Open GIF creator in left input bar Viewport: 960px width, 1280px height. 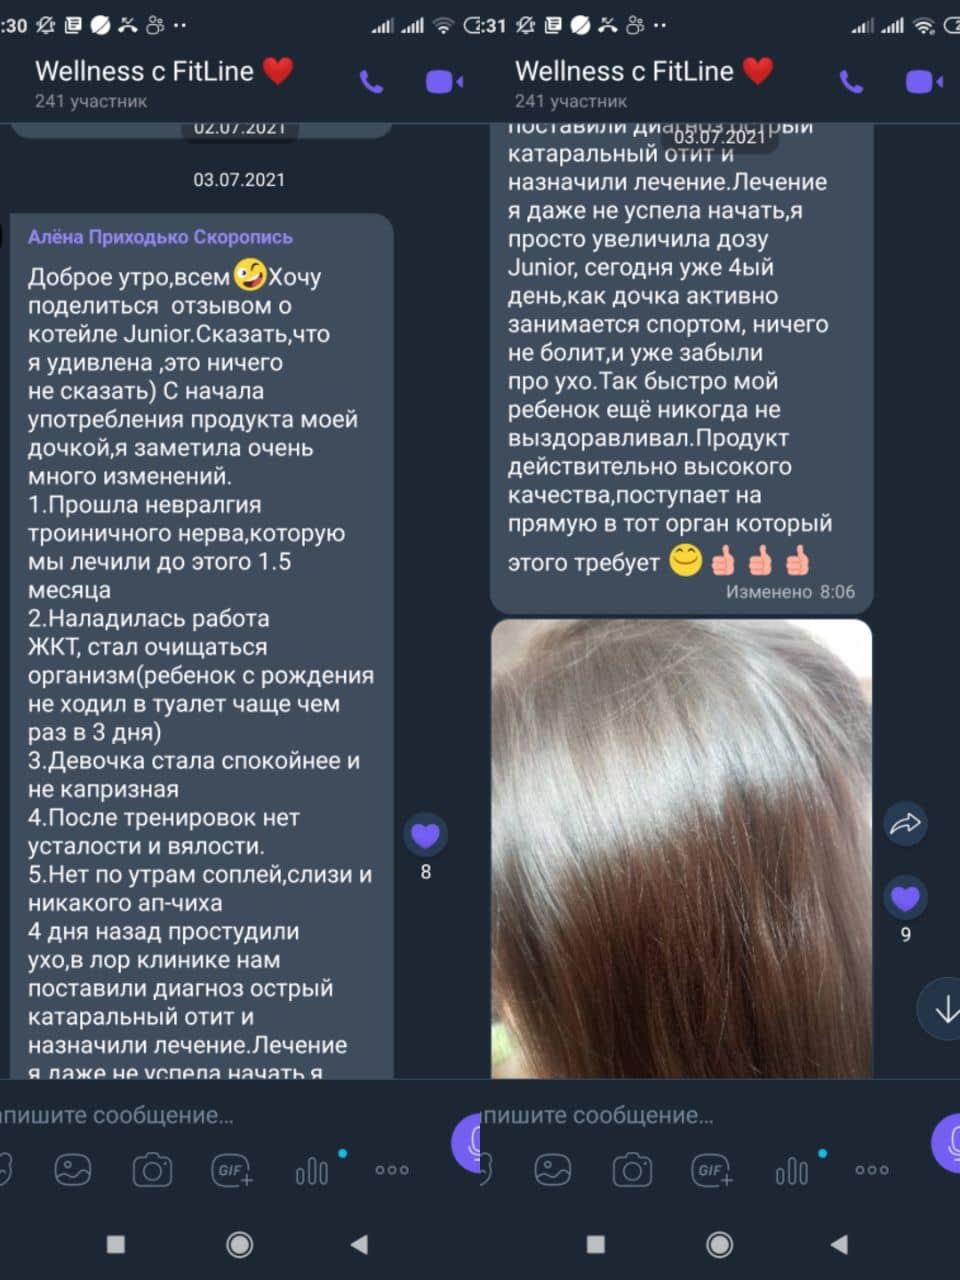click(232, 1169)
